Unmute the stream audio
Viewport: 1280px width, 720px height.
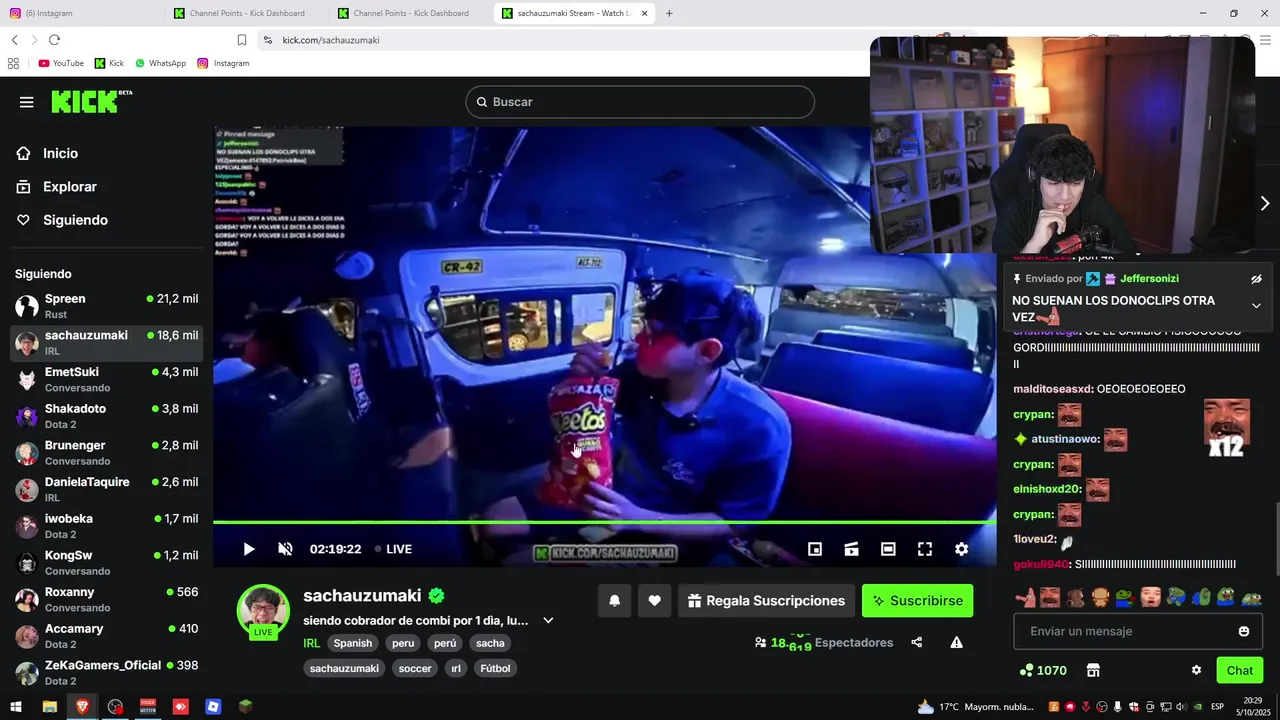(285, 549)
